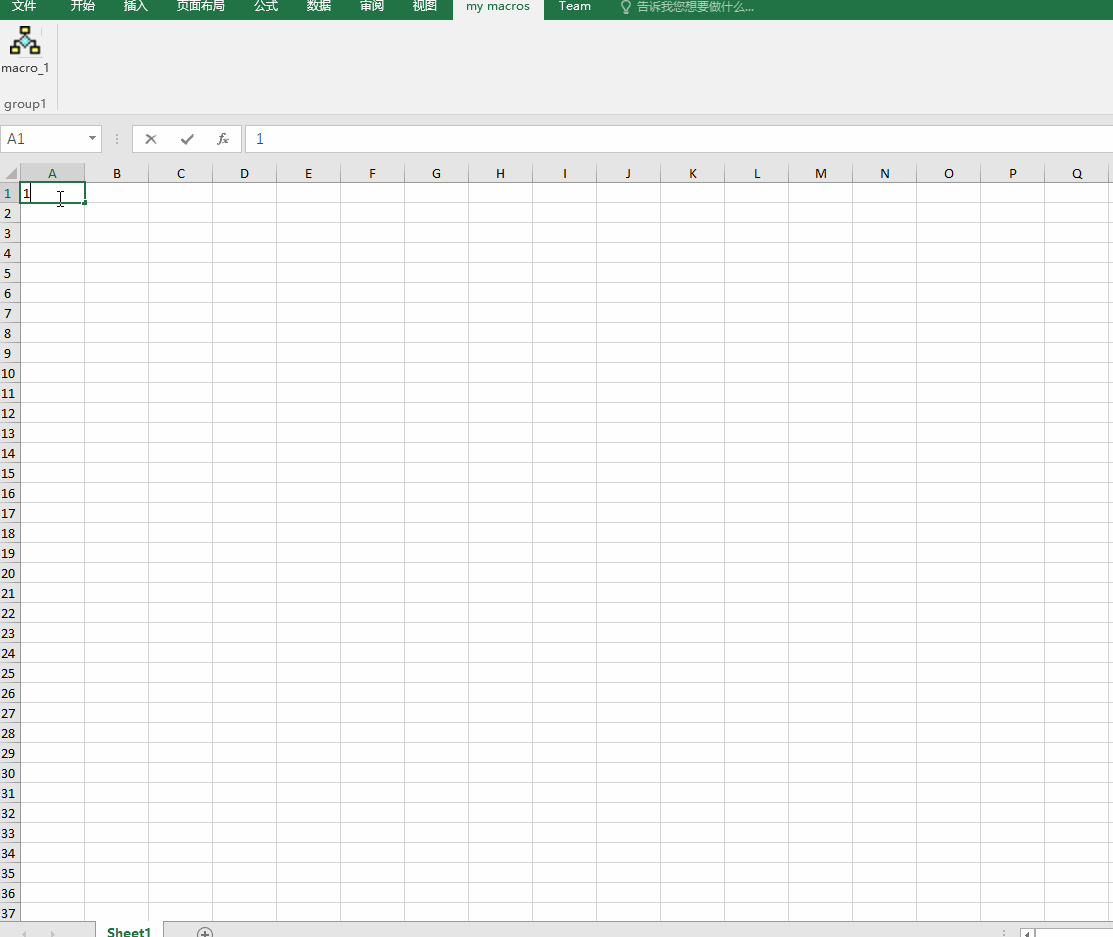Image resolution: width=1113 pixels, height=937 pixels.
Task: Open the 视图 ribbon tab
Action: [424, 6]
